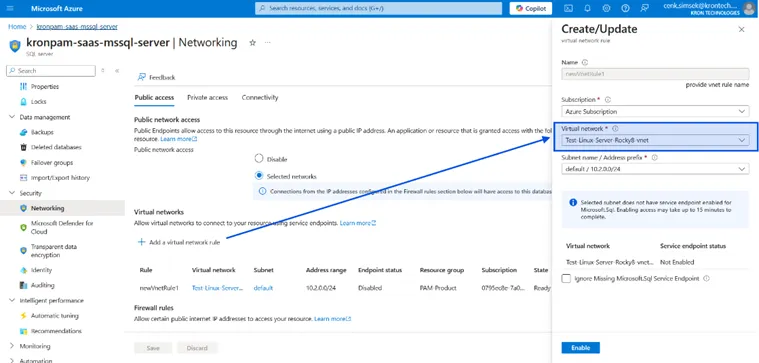Viewport: 759px width, 363px height.
Task: Open the account menu at top right
Action: click(x=709, y=9)
